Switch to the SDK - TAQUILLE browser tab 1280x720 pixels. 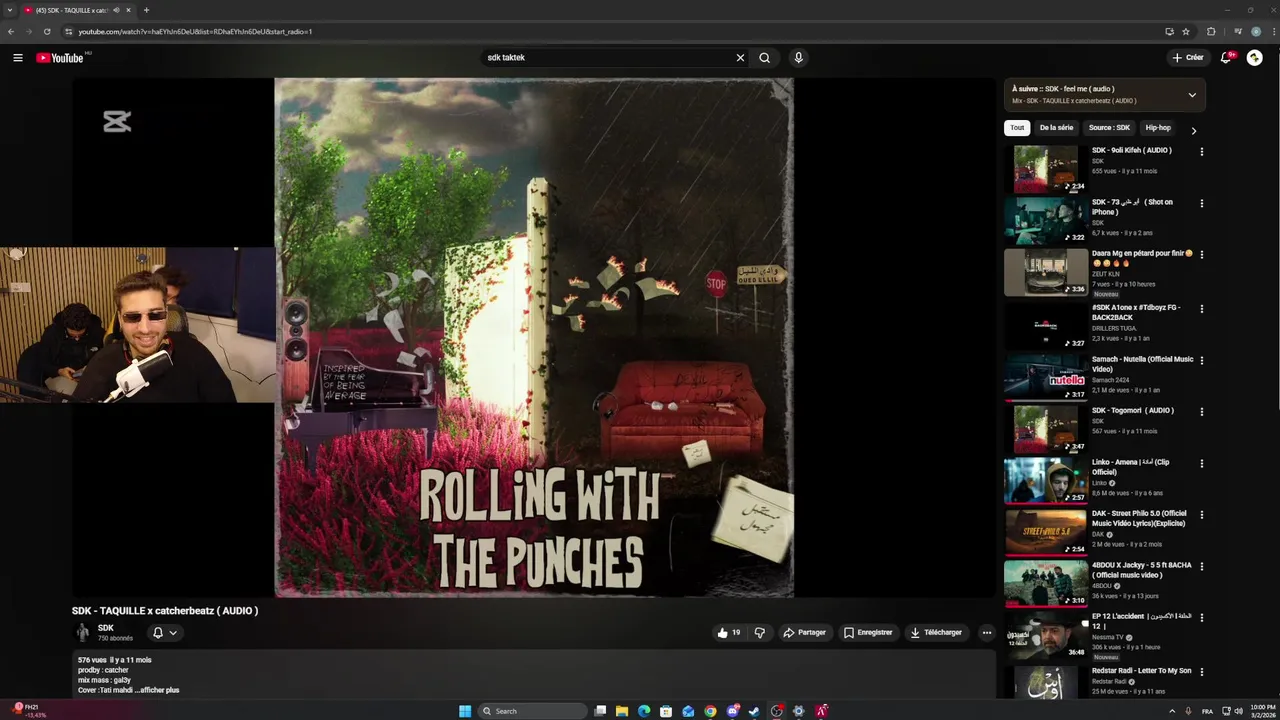pyautogui.click(x=72, y=10)
